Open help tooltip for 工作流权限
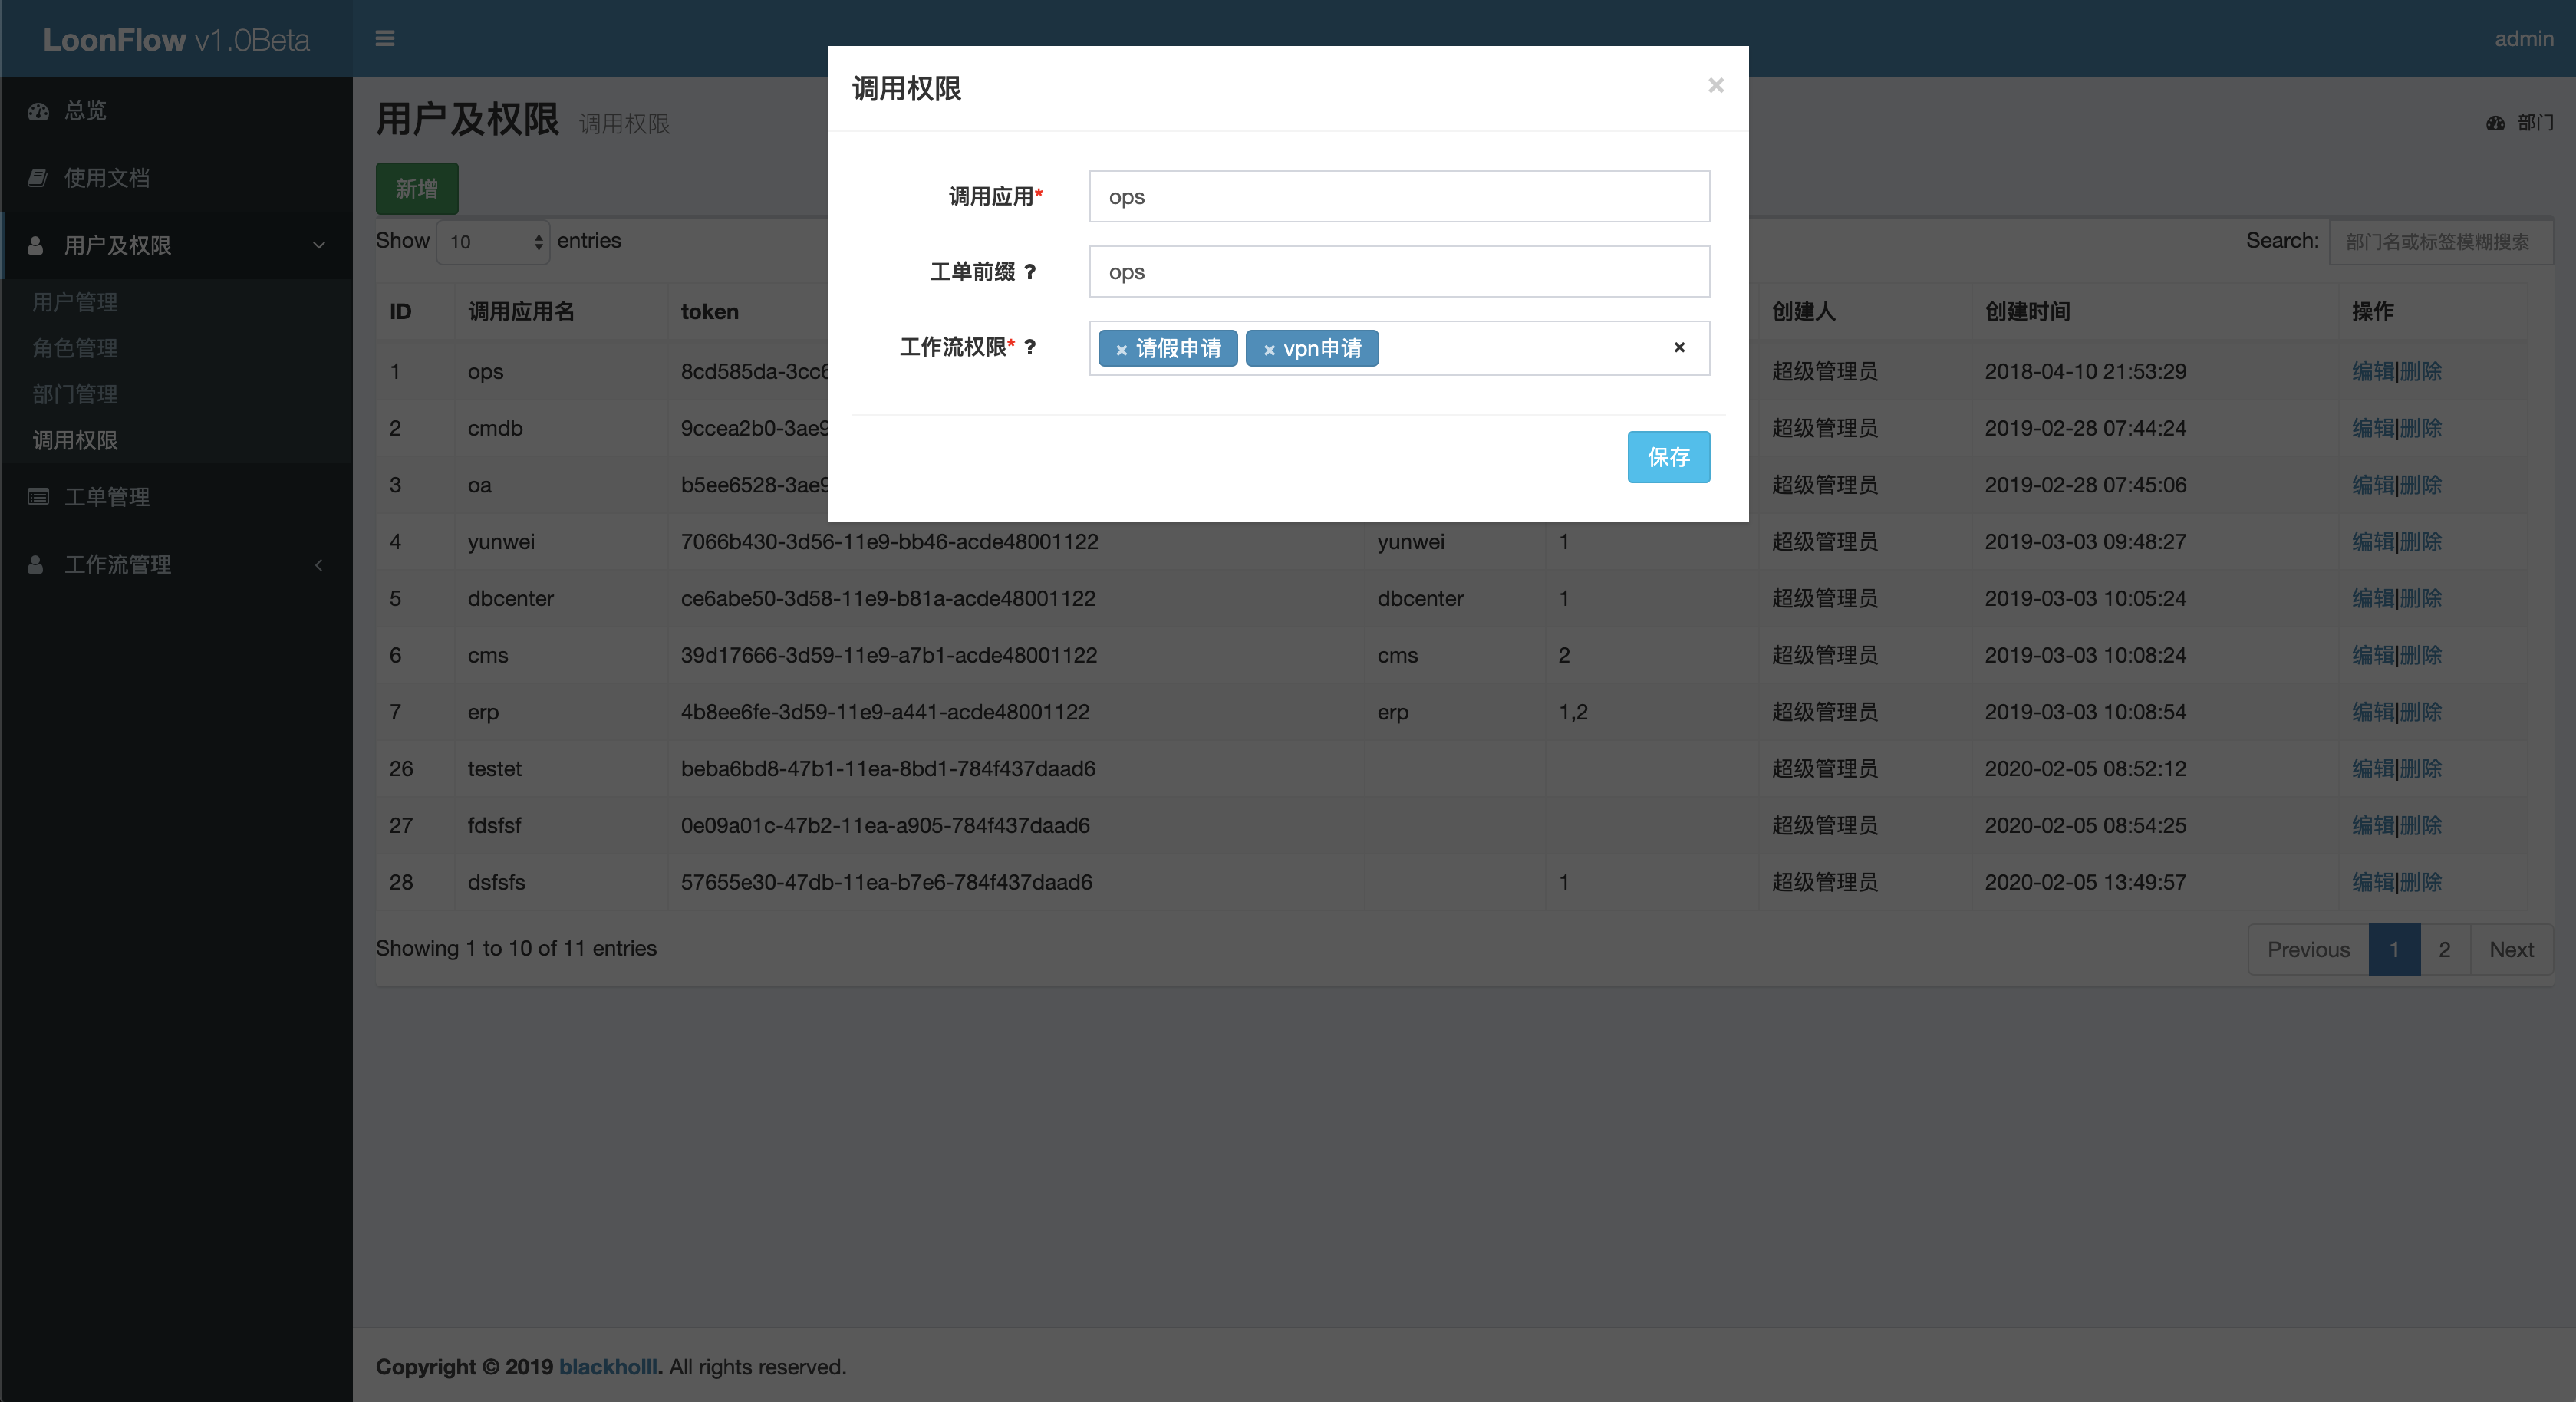This screenshot has height=1402, width=2576. (x=1030, y=347)
